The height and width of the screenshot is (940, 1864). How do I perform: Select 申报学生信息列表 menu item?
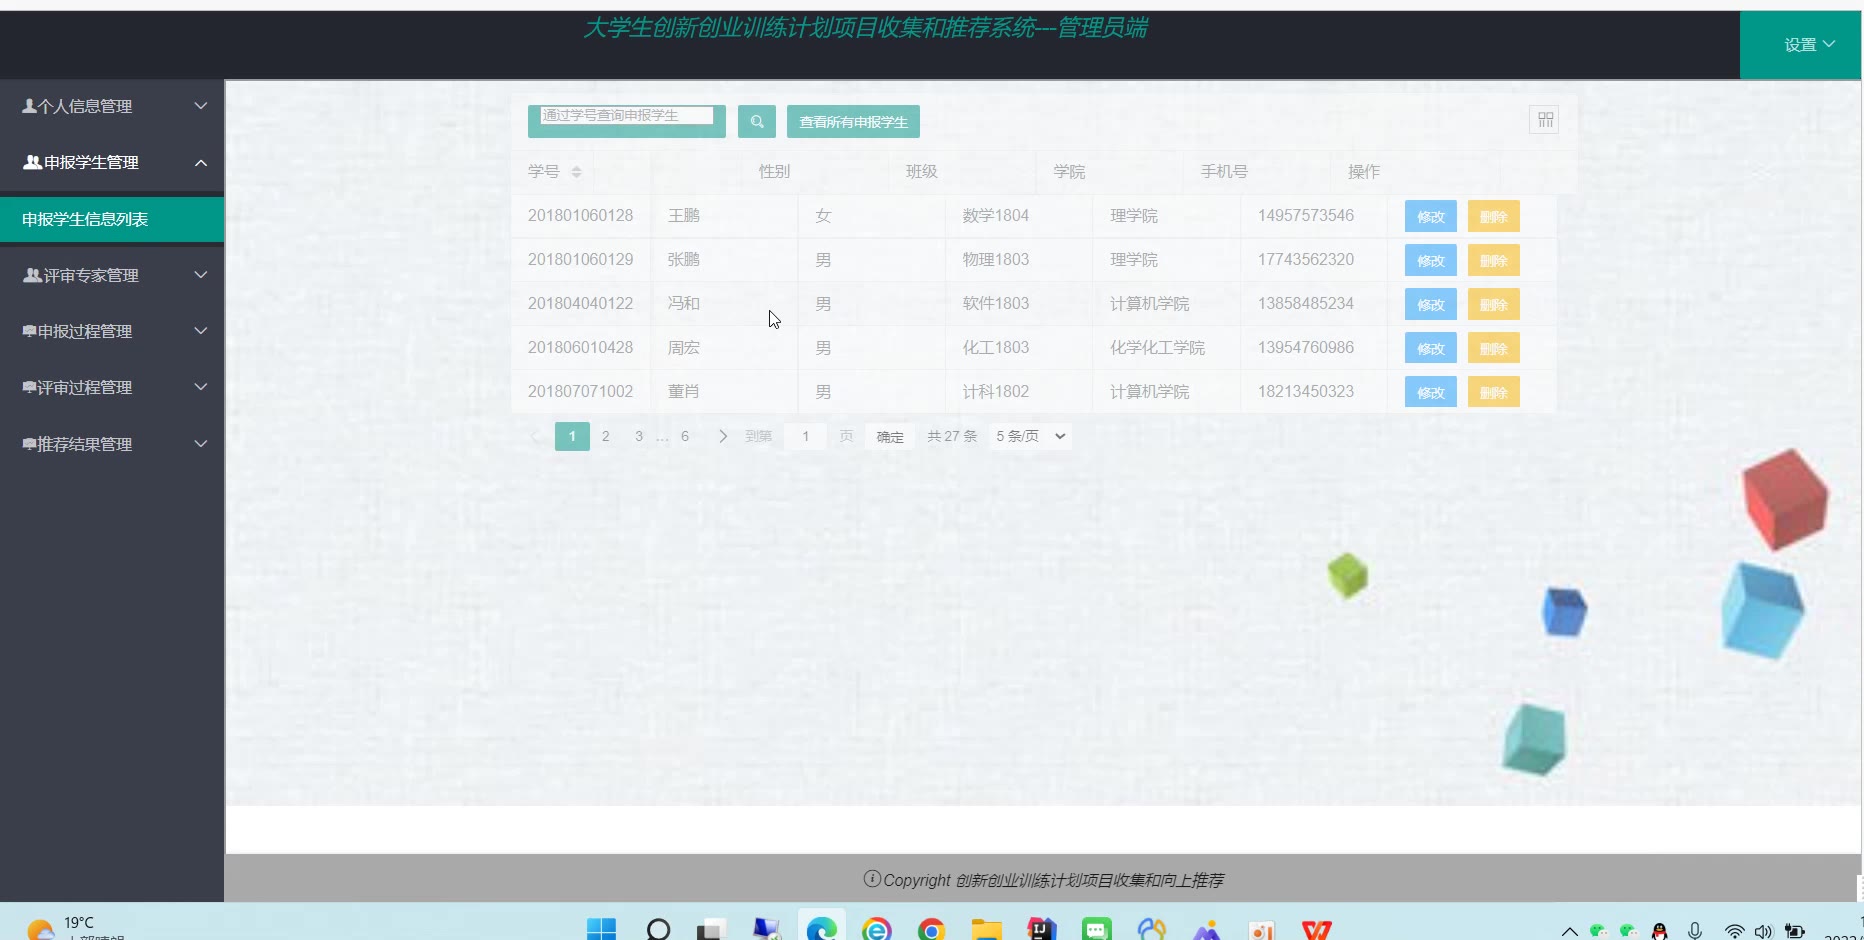[x=112, y=219]
